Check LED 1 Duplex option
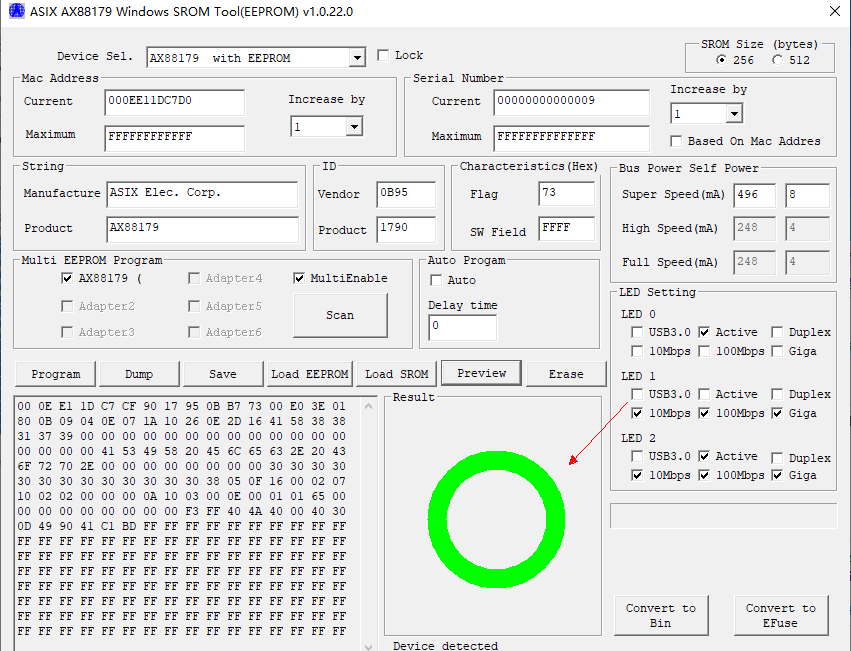Viewport: 851px width, 651px height. click(x=777, y=394)
